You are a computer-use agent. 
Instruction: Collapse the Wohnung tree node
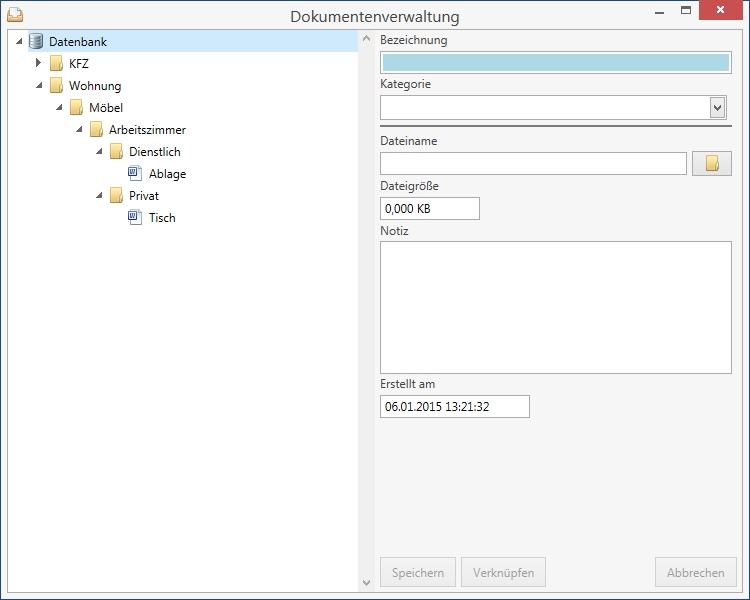pyautogui.click(x=39, y=85)
